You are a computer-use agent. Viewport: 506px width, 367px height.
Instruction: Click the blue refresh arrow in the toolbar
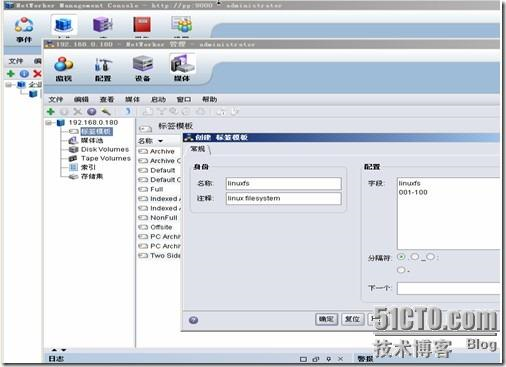coord(128,112)
